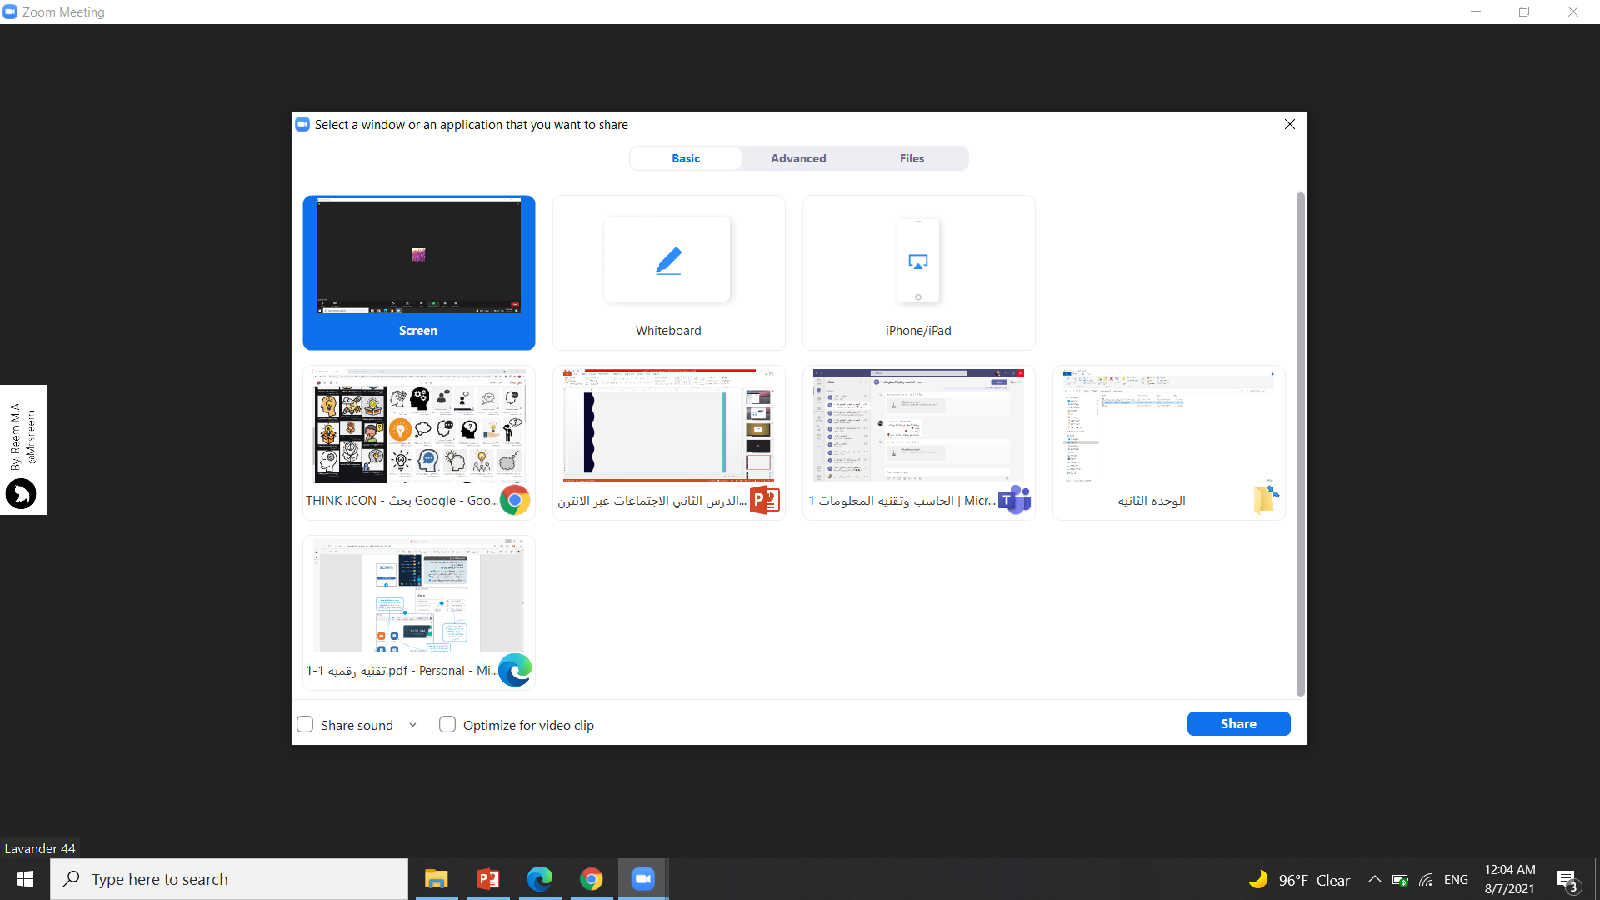
Task: Click the PowerPoint taskbar icon
Action: (x=488, y=879)
